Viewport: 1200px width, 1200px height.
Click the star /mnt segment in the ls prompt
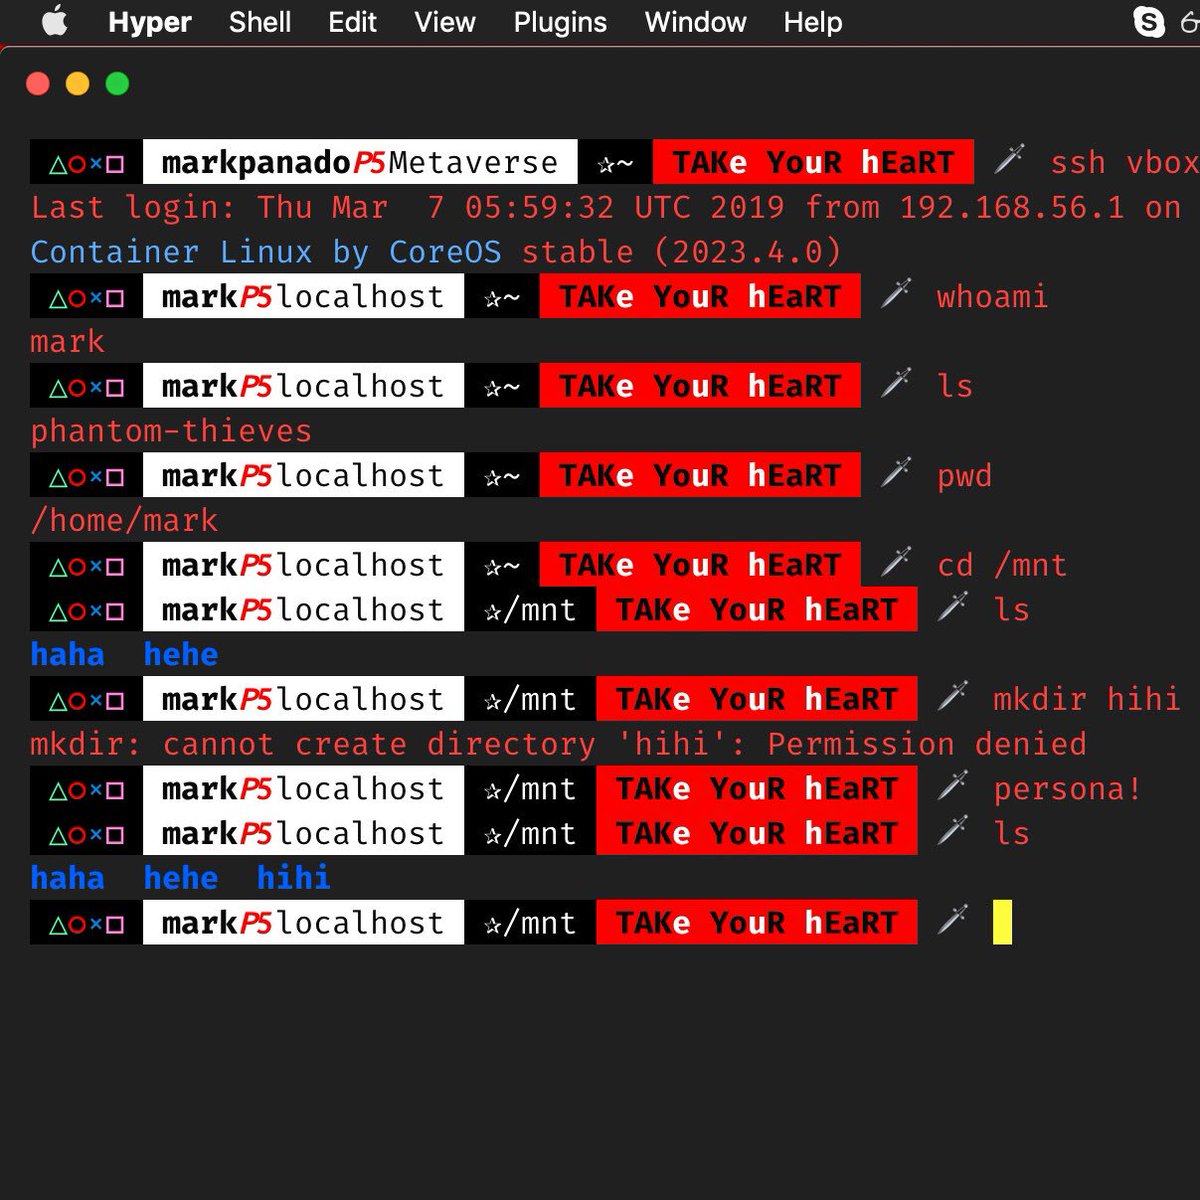530,609
